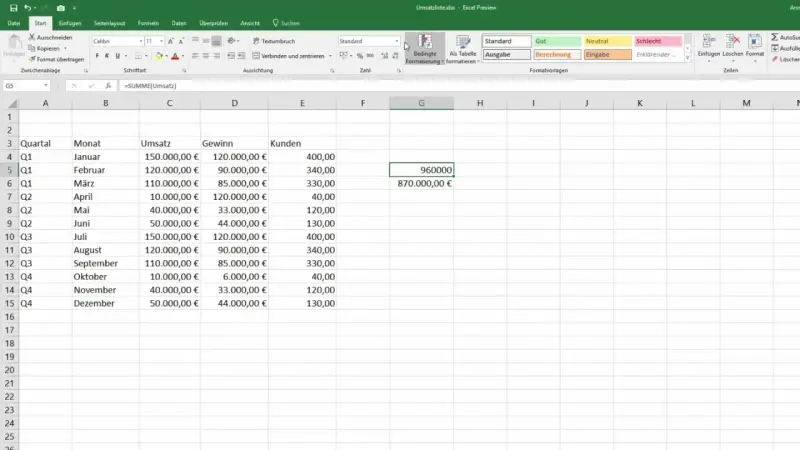The width and height of the screenshot is (800, 450).
Task: Click Format übertragen (format painter)
Action: click(56, 59)
